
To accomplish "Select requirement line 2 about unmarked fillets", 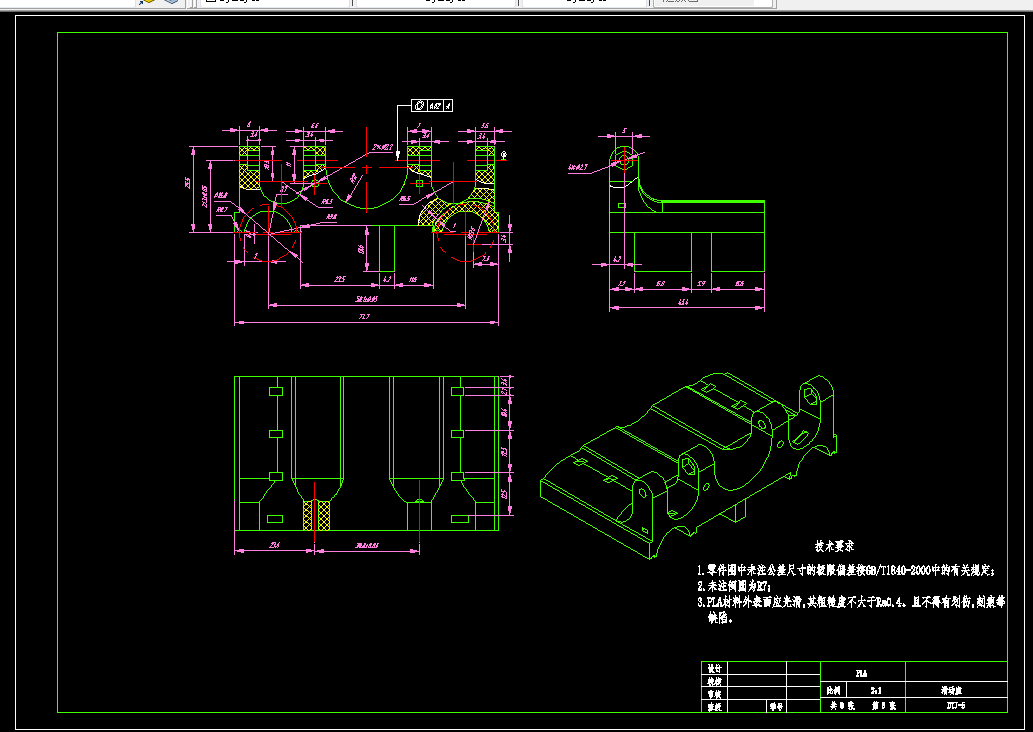I will click(x=734, y=586).
